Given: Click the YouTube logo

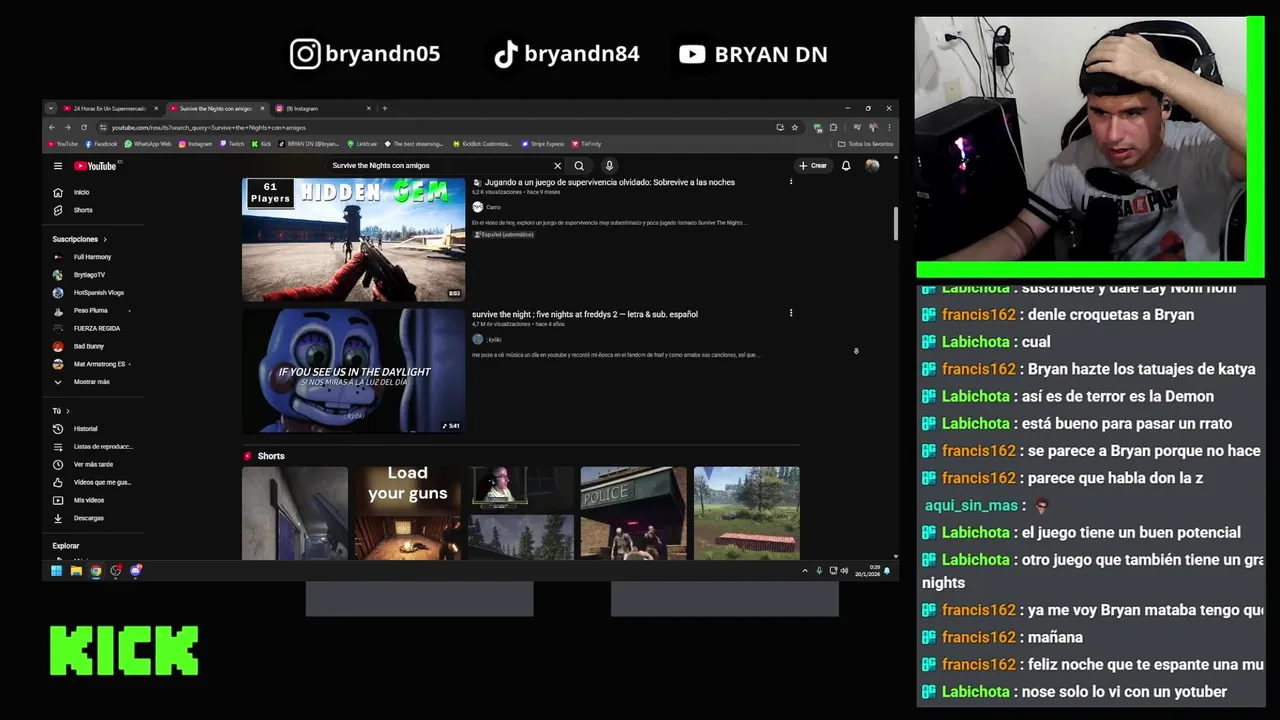Looking at the screenshot, I should (x=95, y=166).
